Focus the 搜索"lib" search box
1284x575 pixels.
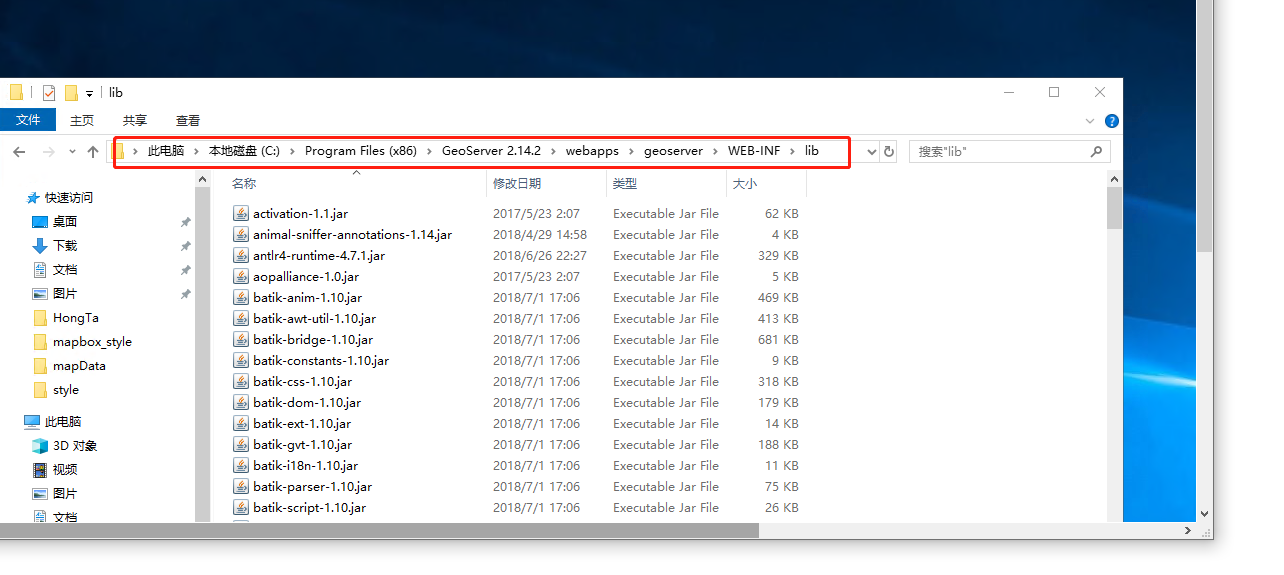point(1000,152)
